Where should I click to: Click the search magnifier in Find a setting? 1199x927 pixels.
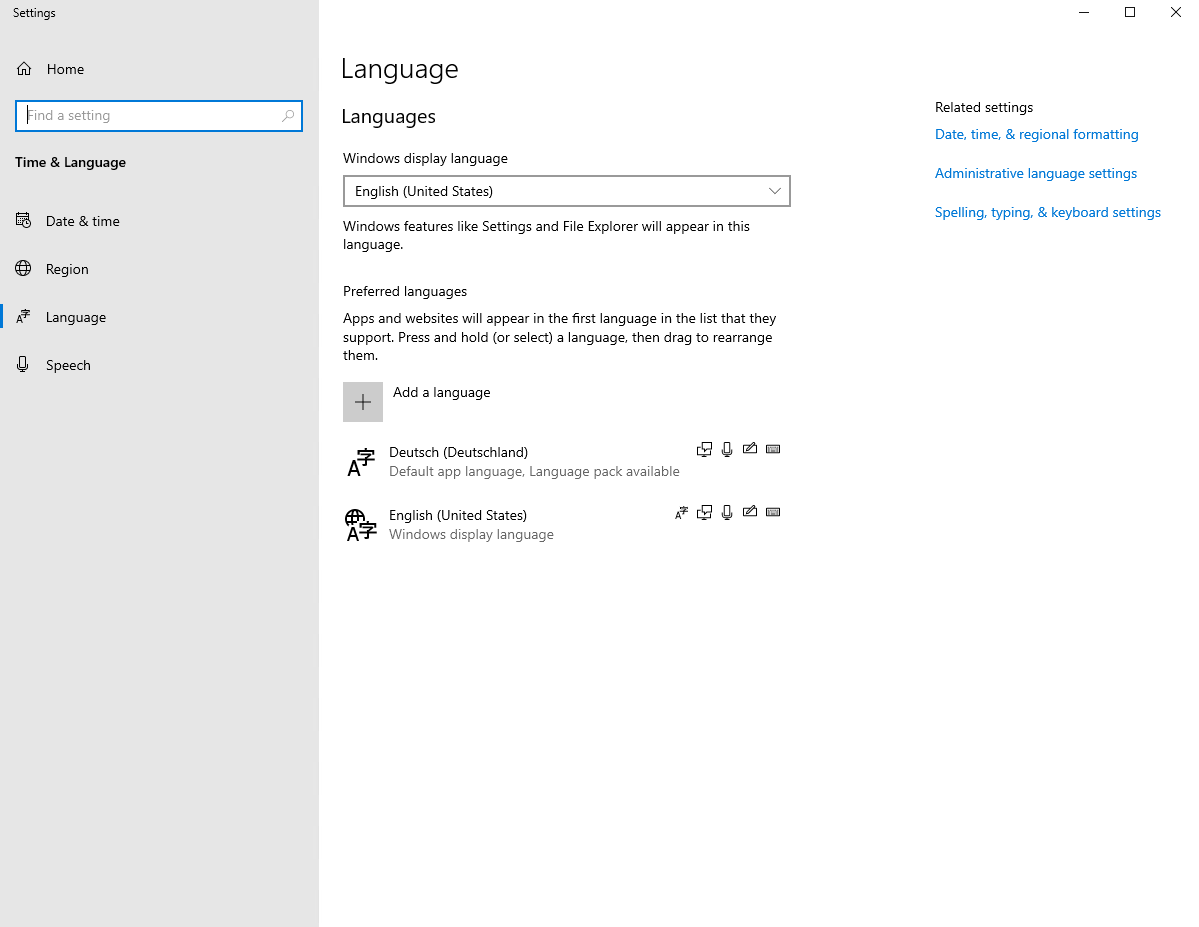(x=288, y=115)
